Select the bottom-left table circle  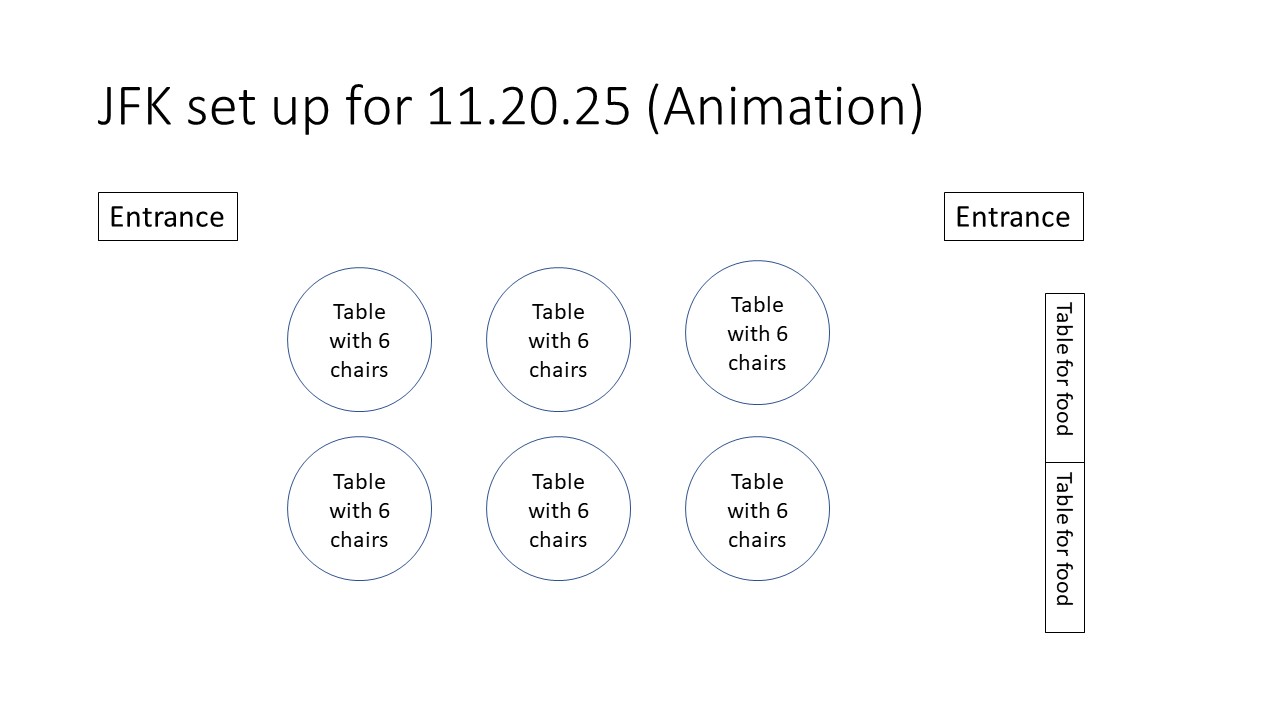click(x=359, y=509)
